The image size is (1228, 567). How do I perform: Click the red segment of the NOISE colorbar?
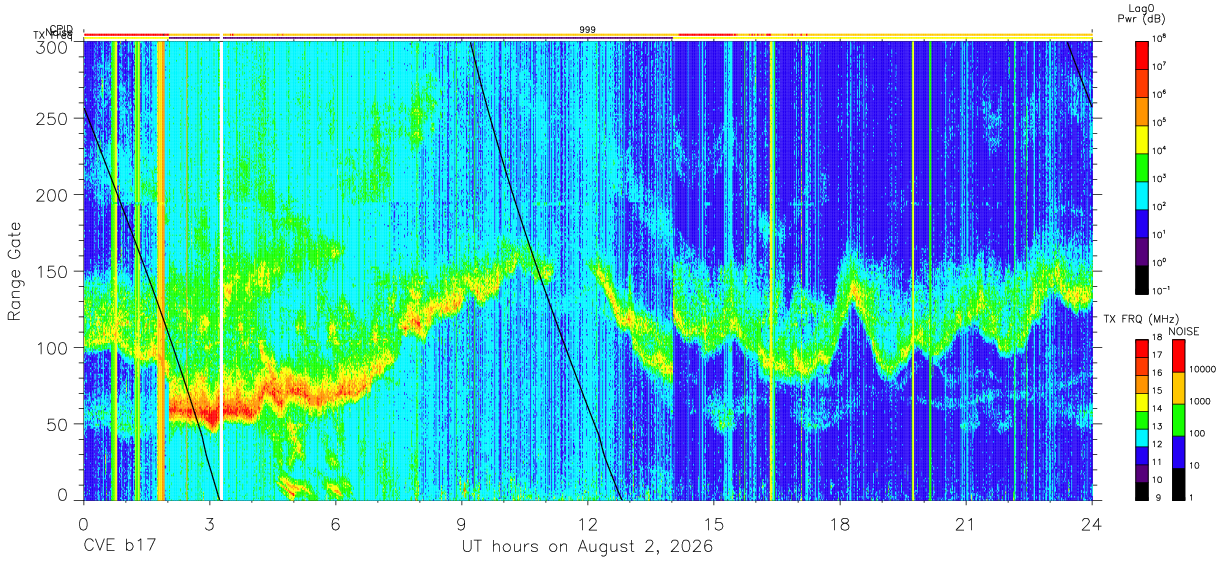click(1180, 356)
